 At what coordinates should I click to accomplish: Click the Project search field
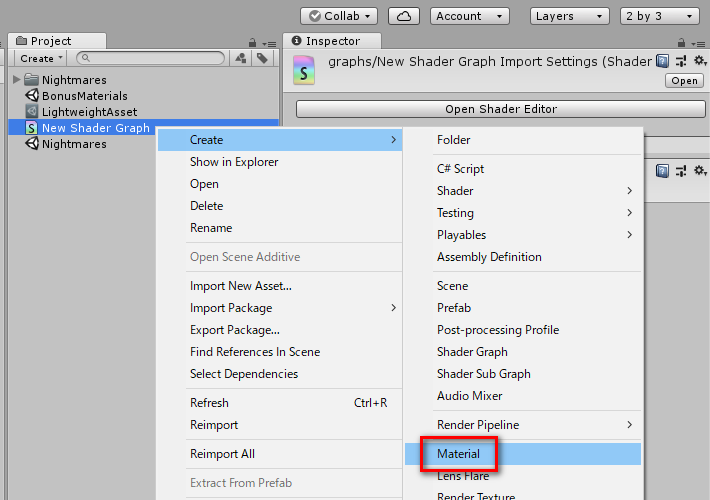coord(150,58)
